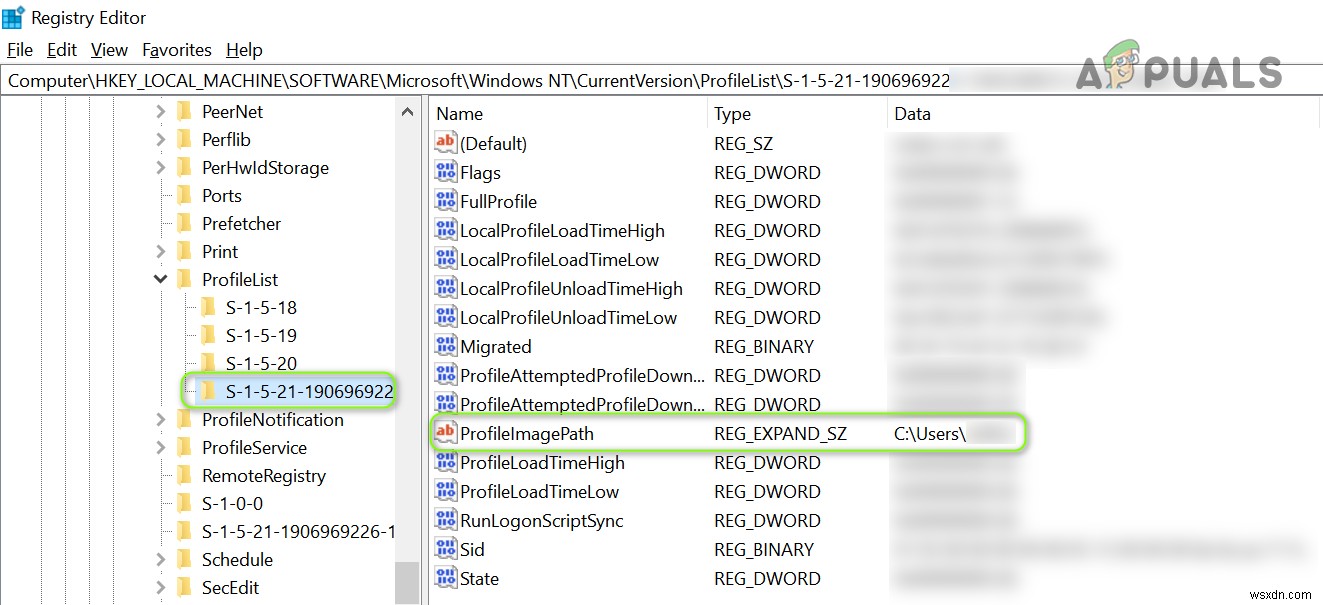Click the Registry Editor title bar app icon
Viewport: 1323px width, 605px height.
pos(13,18)
